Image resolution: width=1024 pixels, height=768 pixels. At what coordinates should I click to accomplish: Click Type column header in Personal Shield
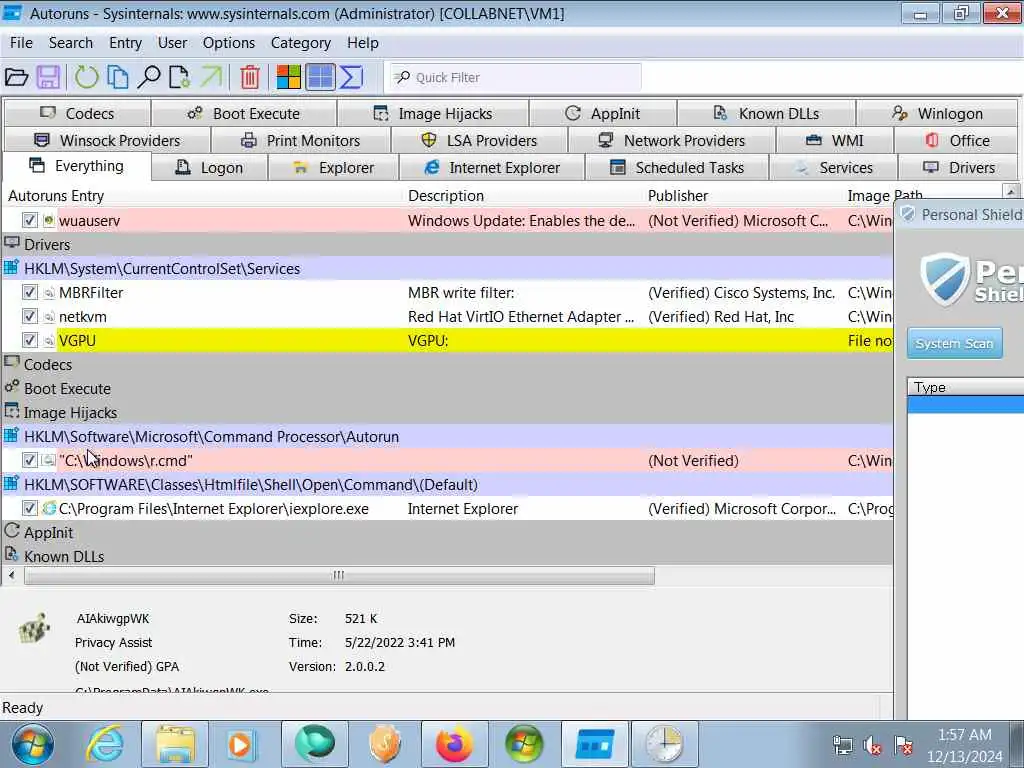pyautogui.click(x=965, y=387)
